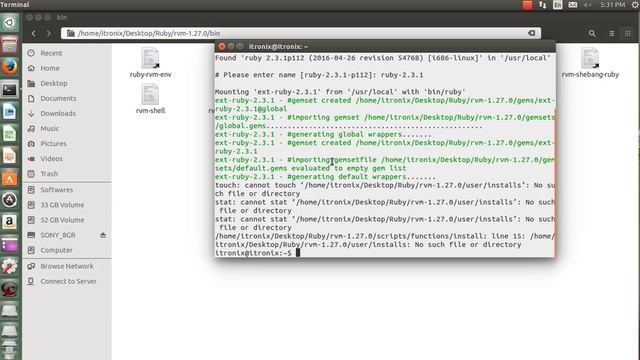The height and width of the screenshot is (360, 640).
Task: Open clock showing 5:31 PM
Action: (x=612, y=5)
